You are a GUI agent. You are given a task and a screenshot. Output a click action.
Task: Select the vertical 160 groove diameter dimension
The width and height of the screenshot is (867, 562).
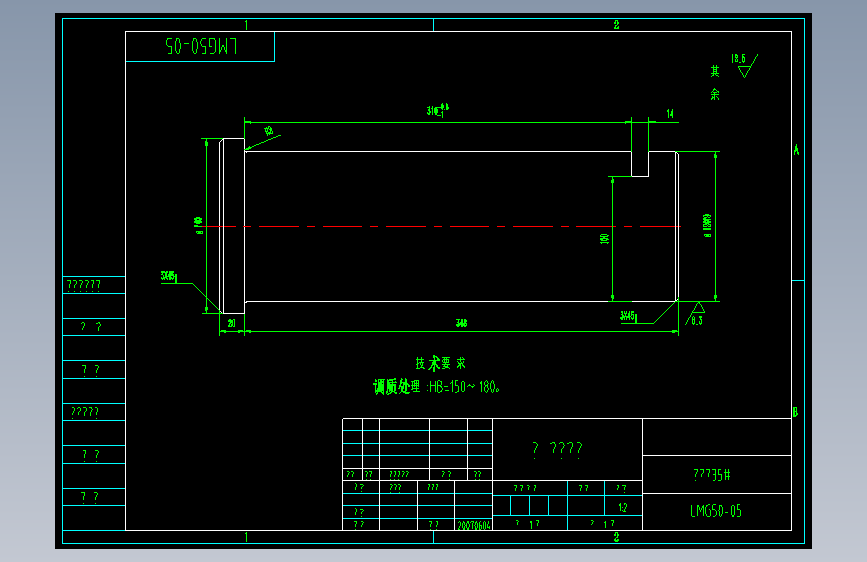(x=604, y=238)
